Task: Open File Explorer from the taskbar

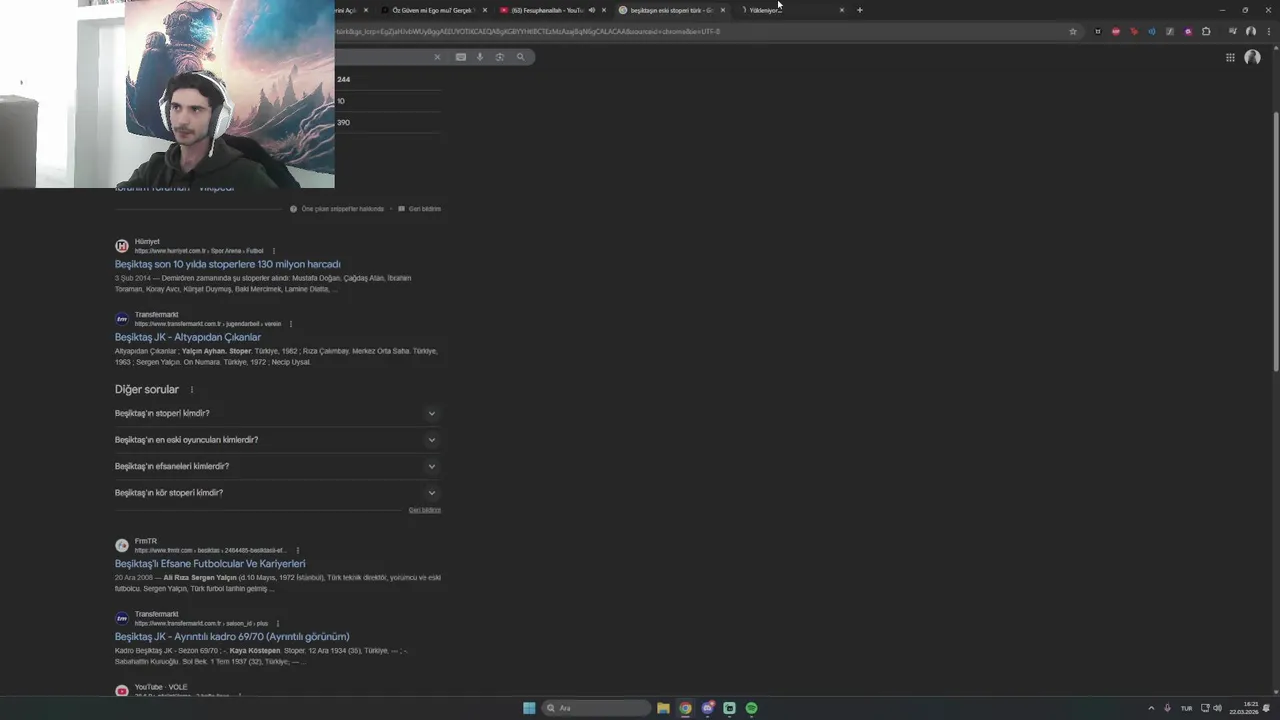Action: 663,708
